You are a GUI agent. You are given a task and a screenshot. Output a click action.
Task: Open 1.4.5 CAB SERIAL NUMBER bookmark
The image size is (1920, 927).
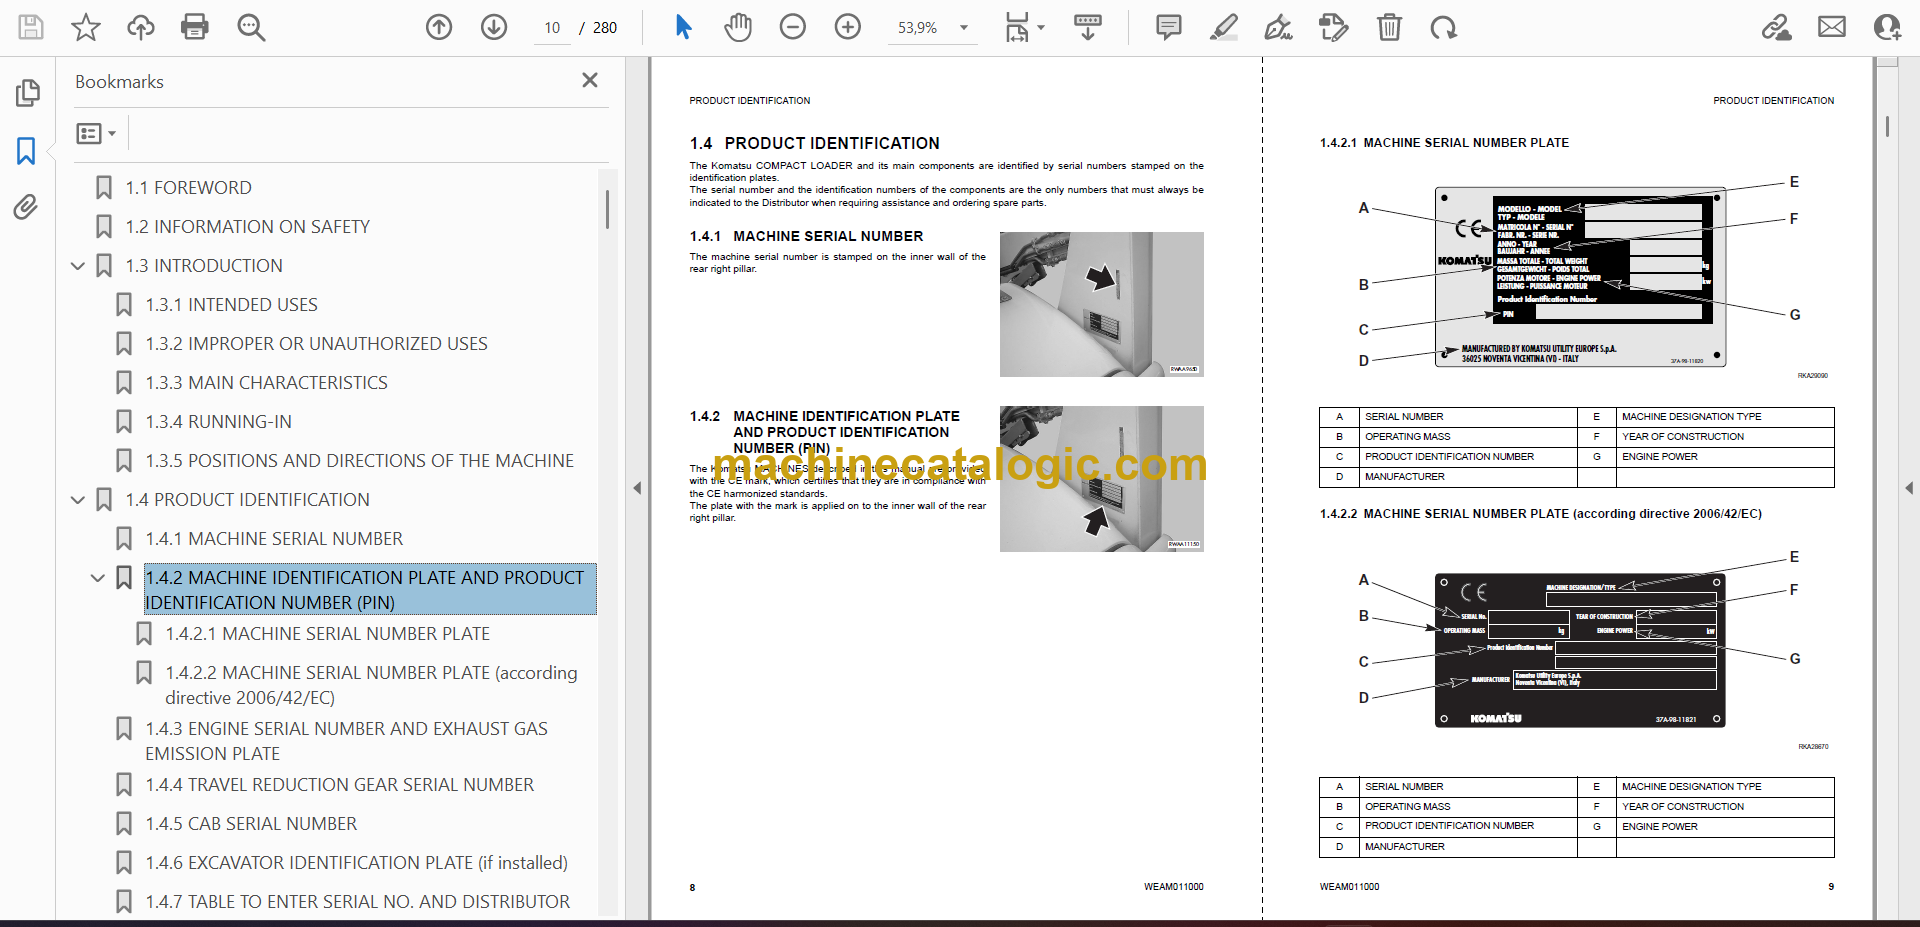(x=251, y=824)
